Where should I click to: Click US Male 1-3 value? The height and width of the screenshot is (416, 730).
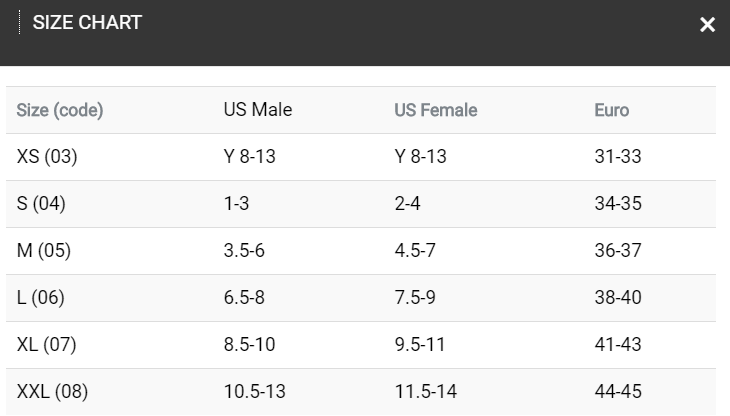(x=237, y=204)
